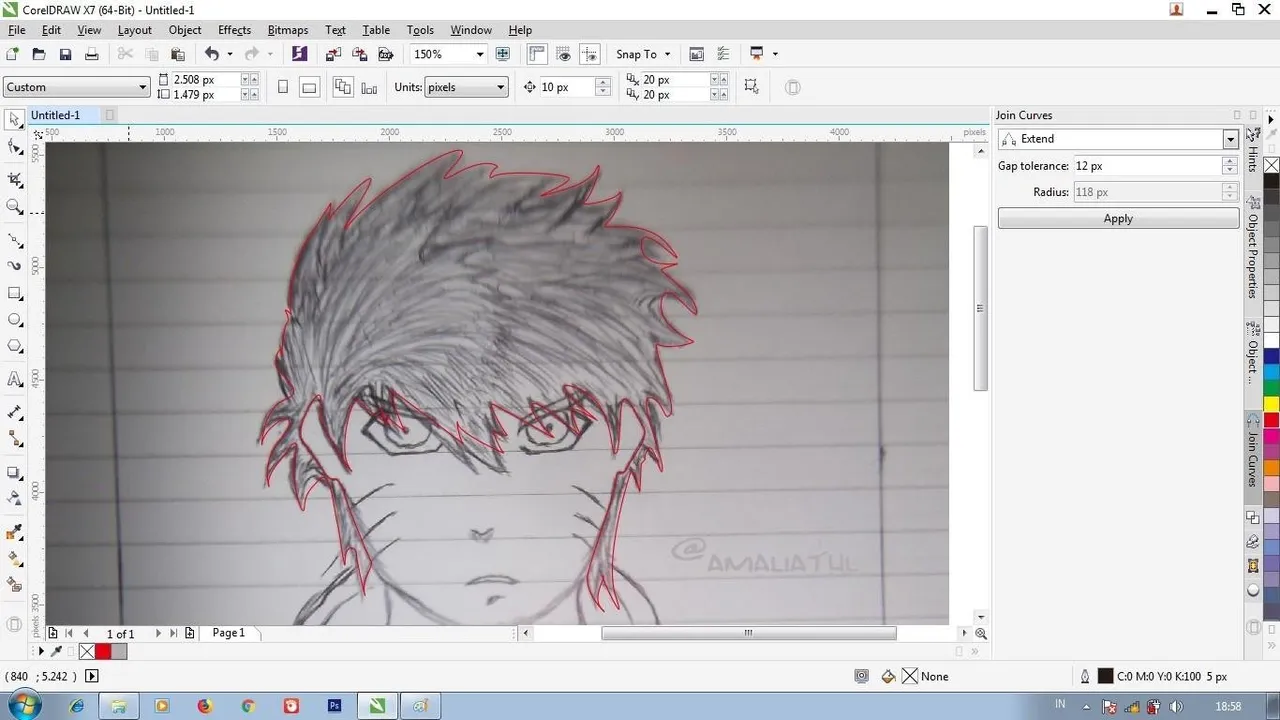This screenshot has height=720, width=1280.
Task: Select the Pick tool
Action: click(14, 120)
